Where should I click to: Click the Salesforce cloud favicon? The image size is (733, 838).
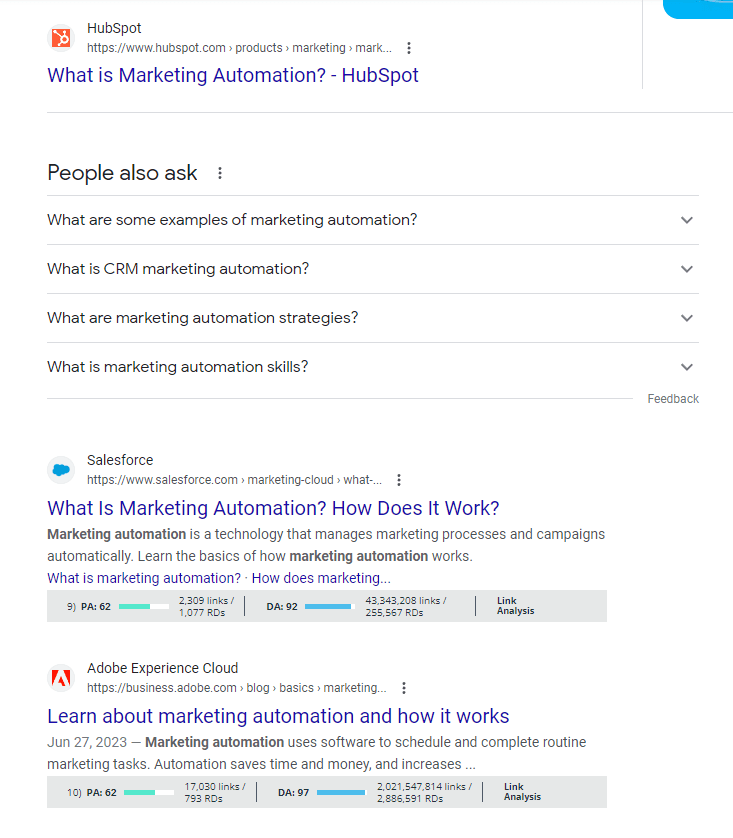tap(62, 470)
